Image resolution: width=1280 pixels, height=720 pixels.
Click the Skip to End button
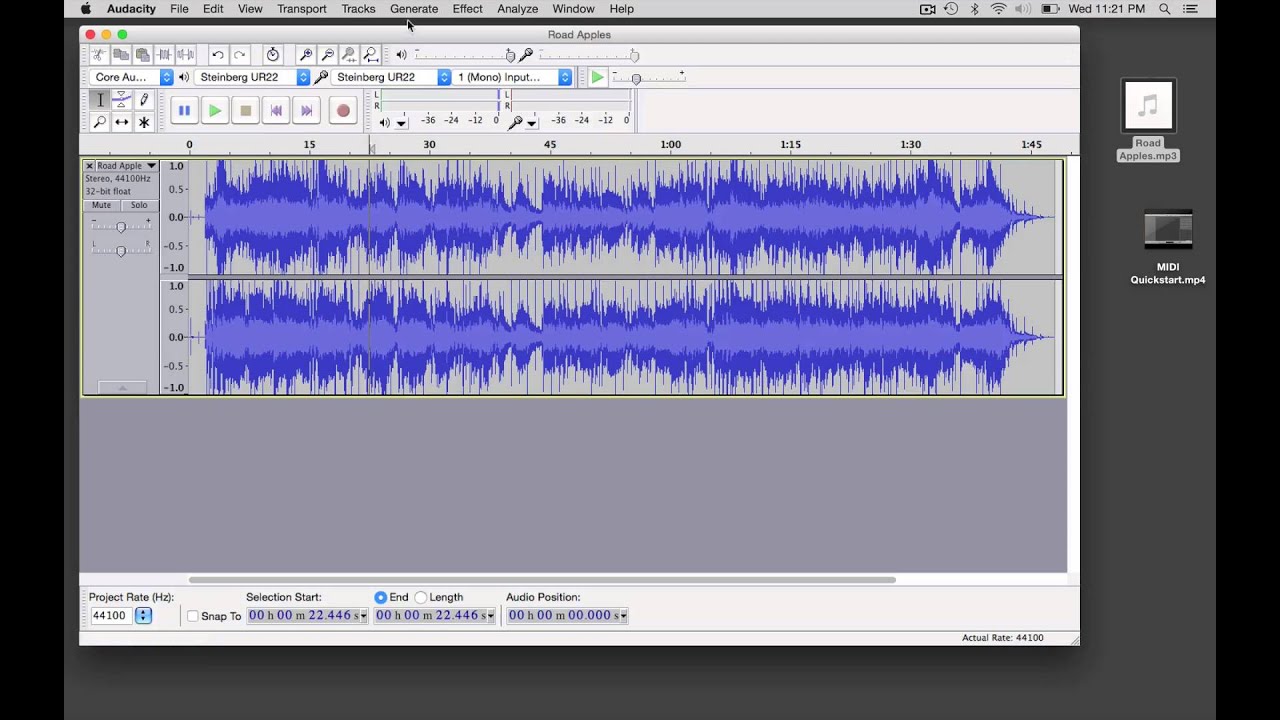click(x=307, y=111)
